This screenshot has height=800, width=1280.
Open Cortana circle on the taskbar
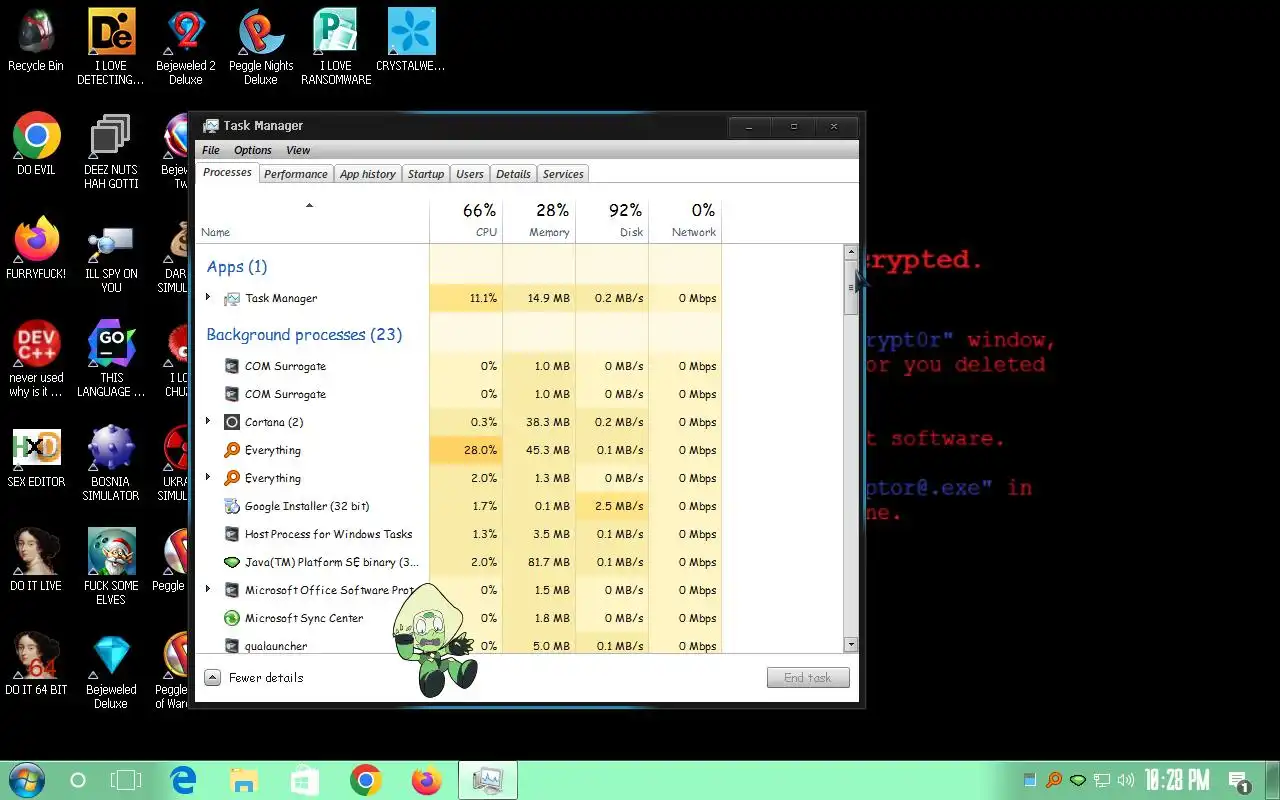point(78,780)
